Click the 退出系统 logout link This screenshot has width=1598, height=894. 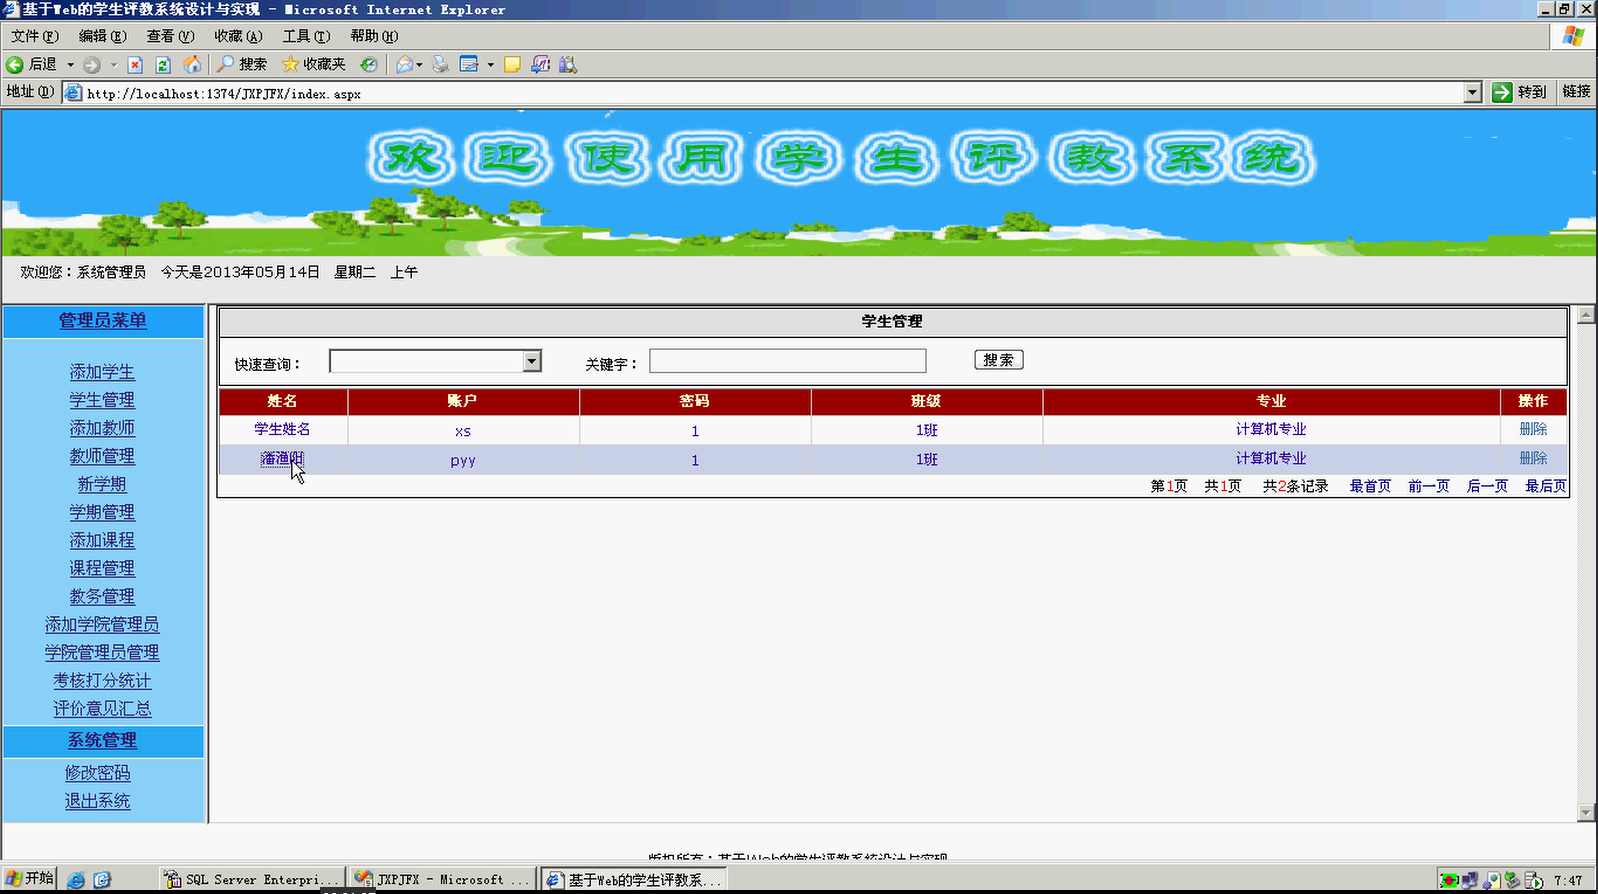[x=98, y=801]
